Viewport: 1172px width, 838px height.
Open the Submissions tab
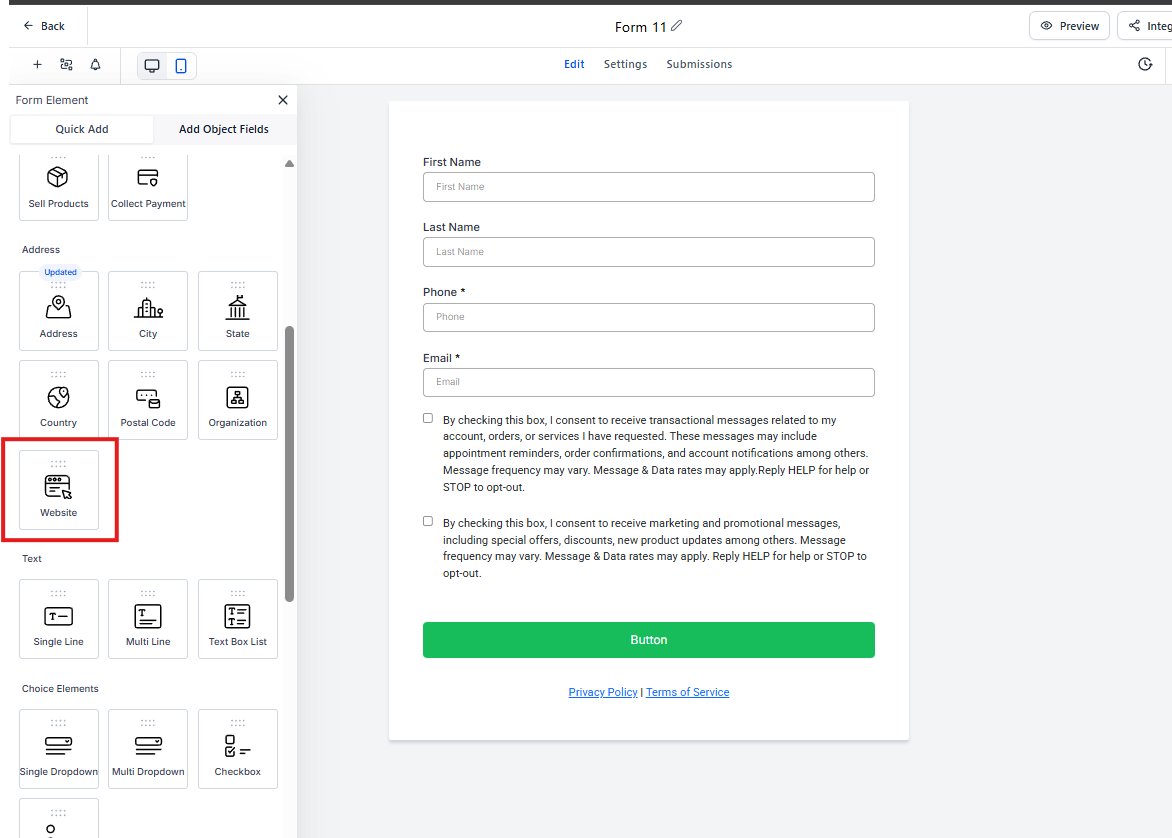point(699,64)
